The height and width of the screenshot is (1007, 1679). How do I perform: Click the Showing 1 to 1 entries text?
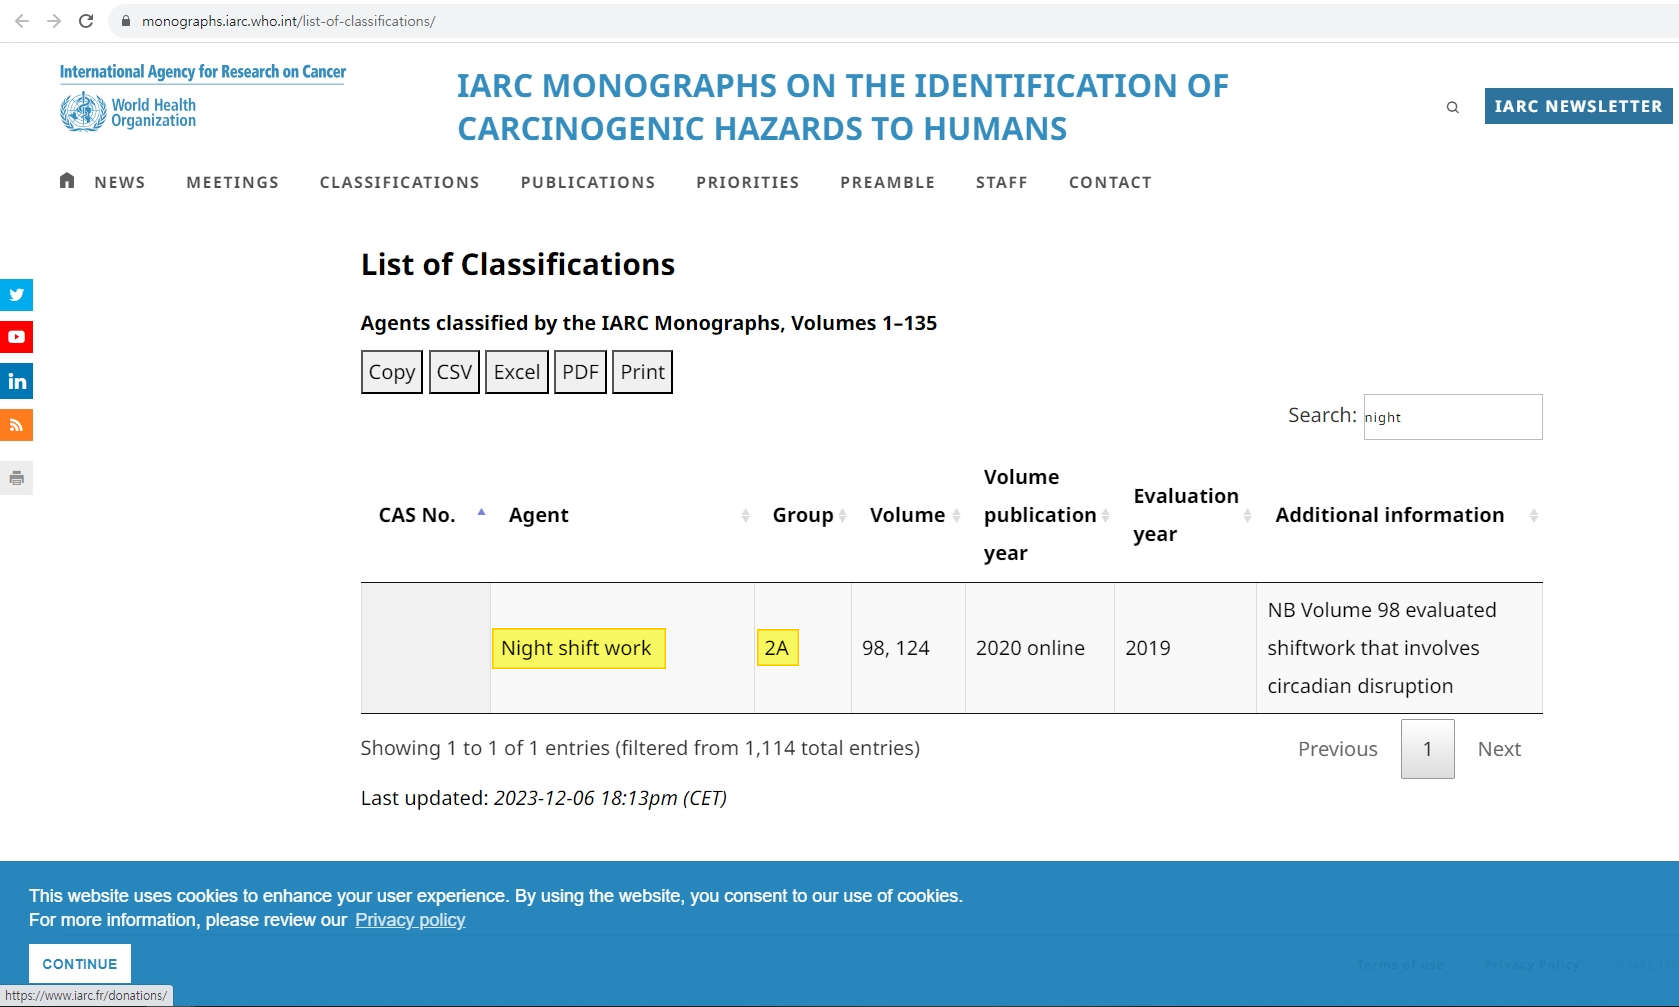click(x=640, y=748)
